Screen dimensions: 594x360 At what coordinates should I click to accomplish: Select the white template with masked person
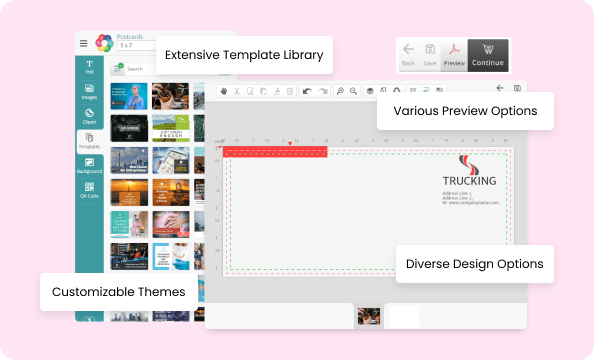coord(170,257)
